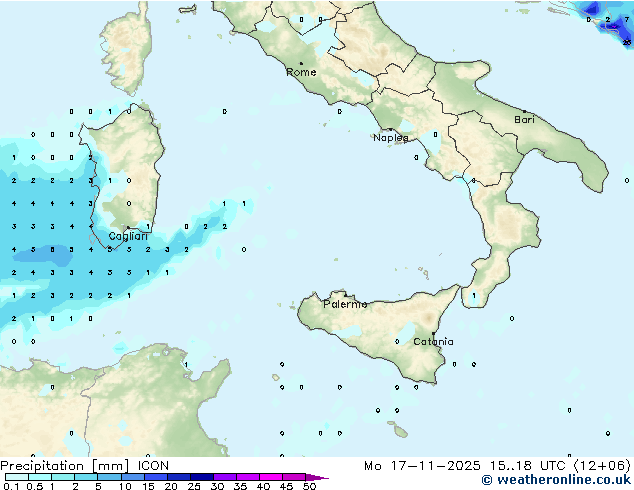Click the '20' legend scale value

171,486
